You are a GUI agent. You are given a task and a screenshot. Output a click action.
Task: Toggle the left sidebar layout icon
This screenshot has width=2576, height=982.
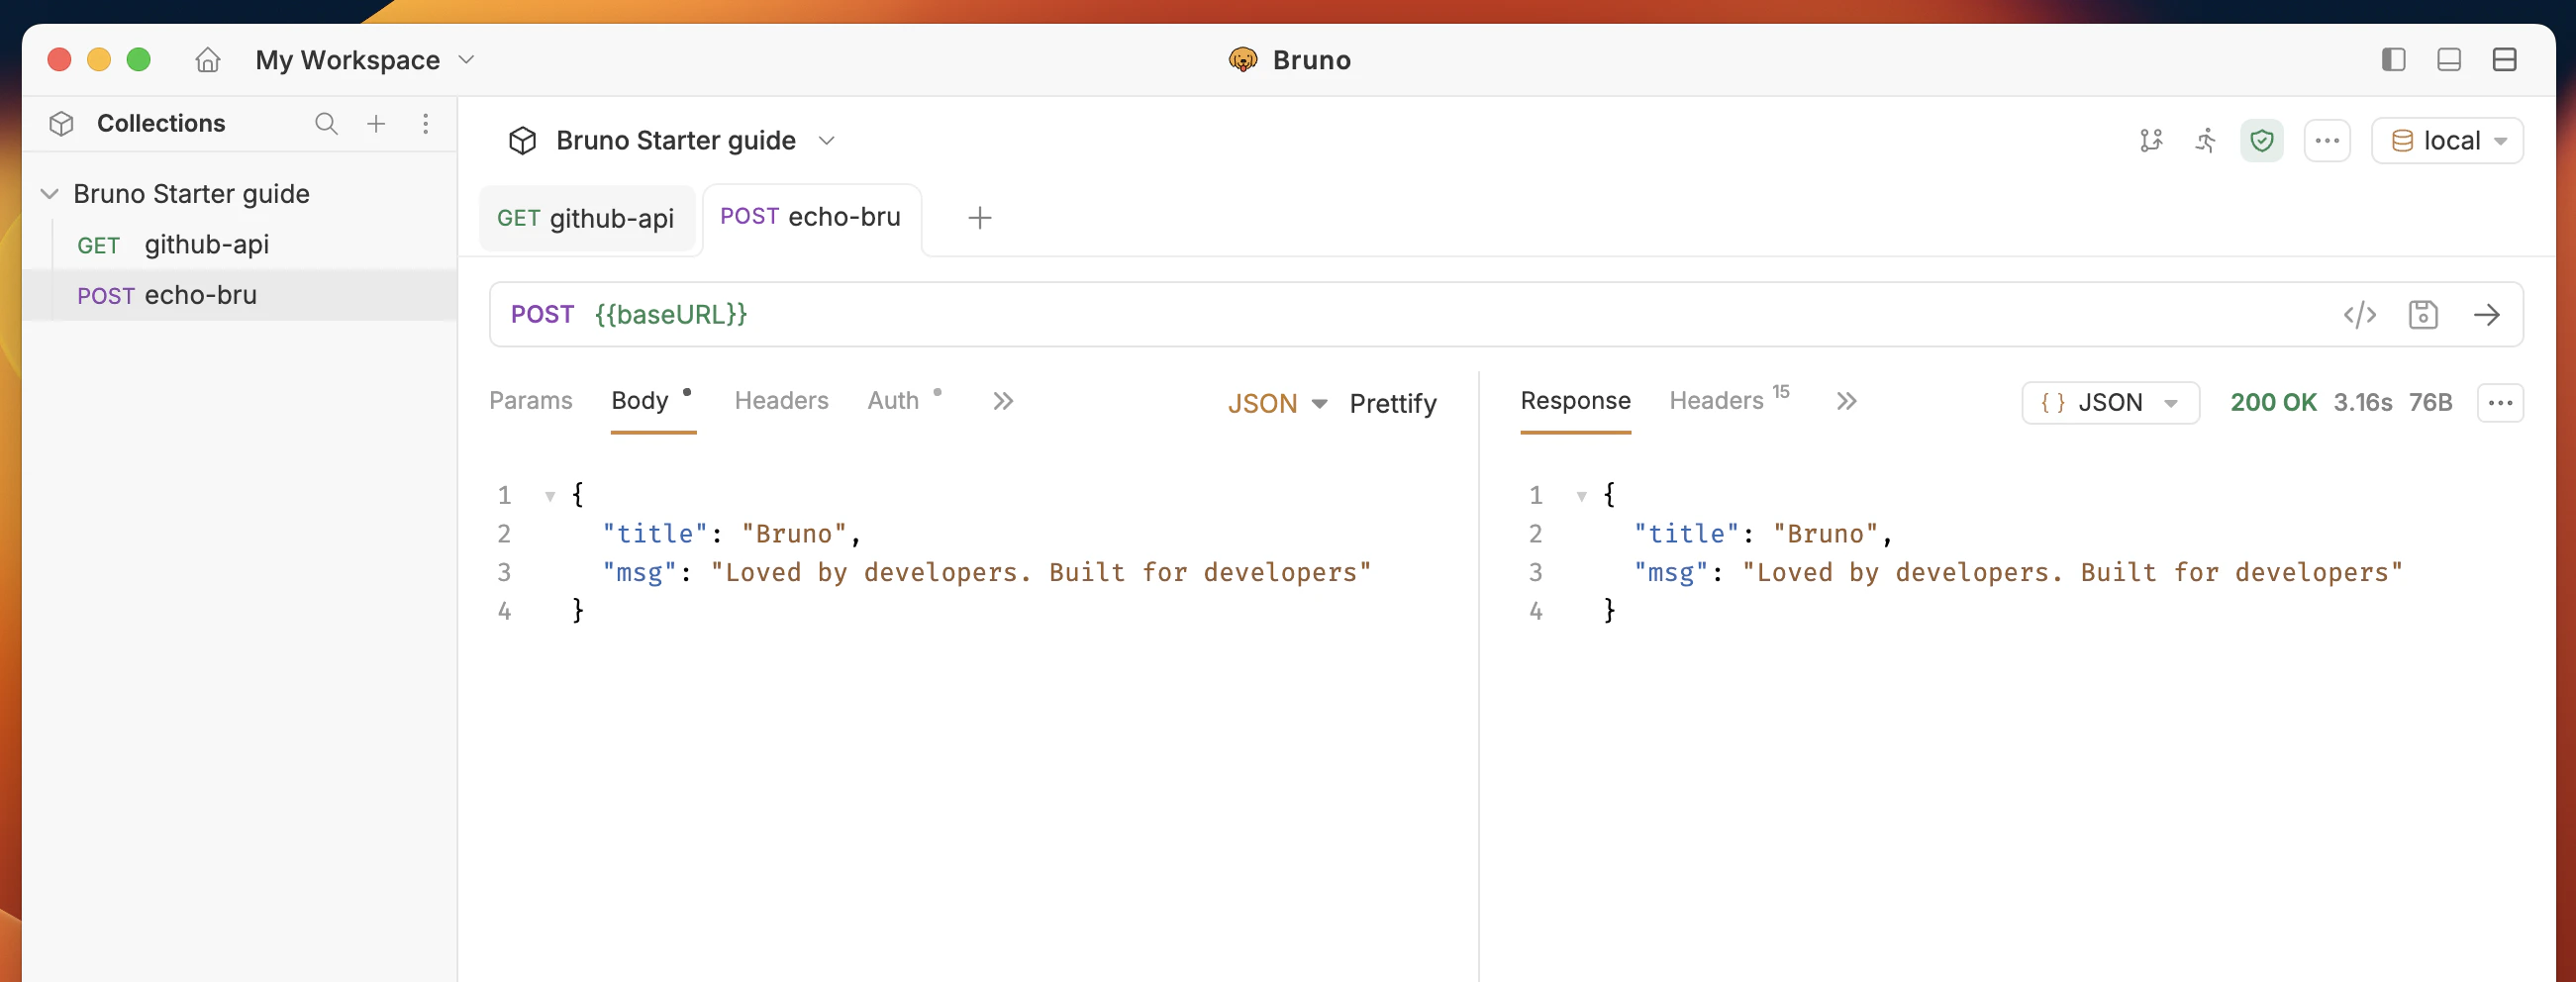[2393, 60]
